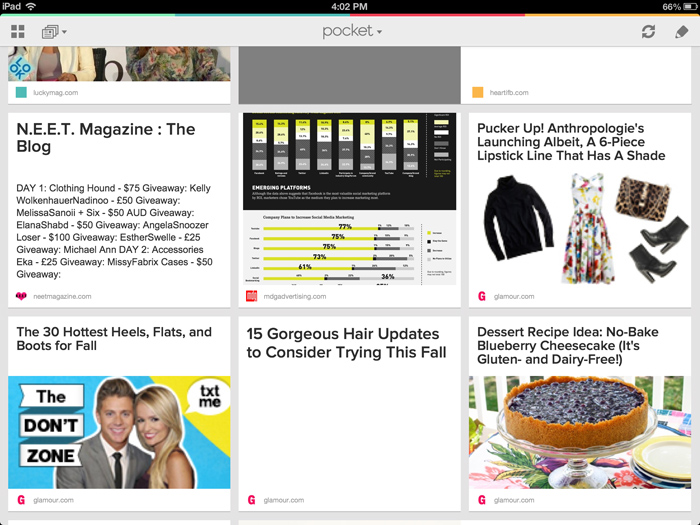700x525 pixels.
Task: Expand the Pocket title dropdown
Action: 351,32
